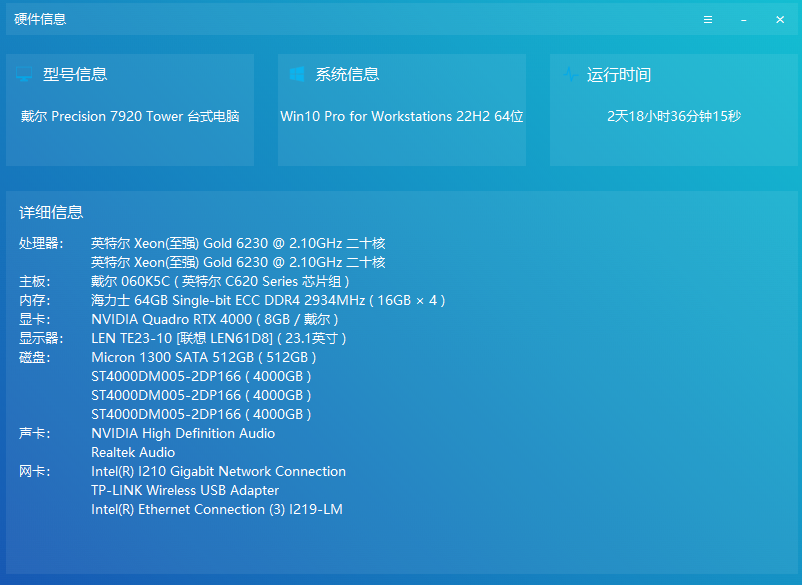Select the Micron 1300 SATA 512GB disk

(x=204, y=357)
